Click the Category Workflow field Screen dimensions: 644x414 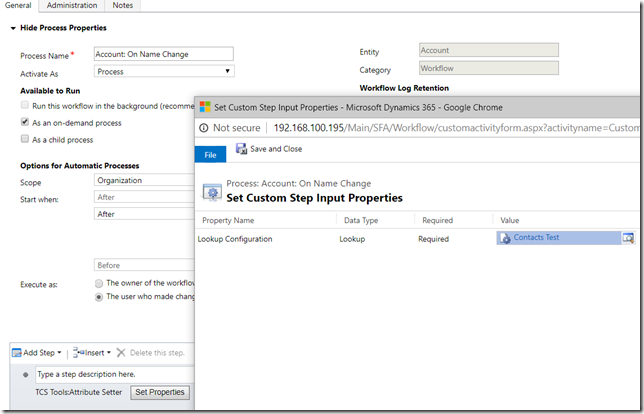coord(489,68)
